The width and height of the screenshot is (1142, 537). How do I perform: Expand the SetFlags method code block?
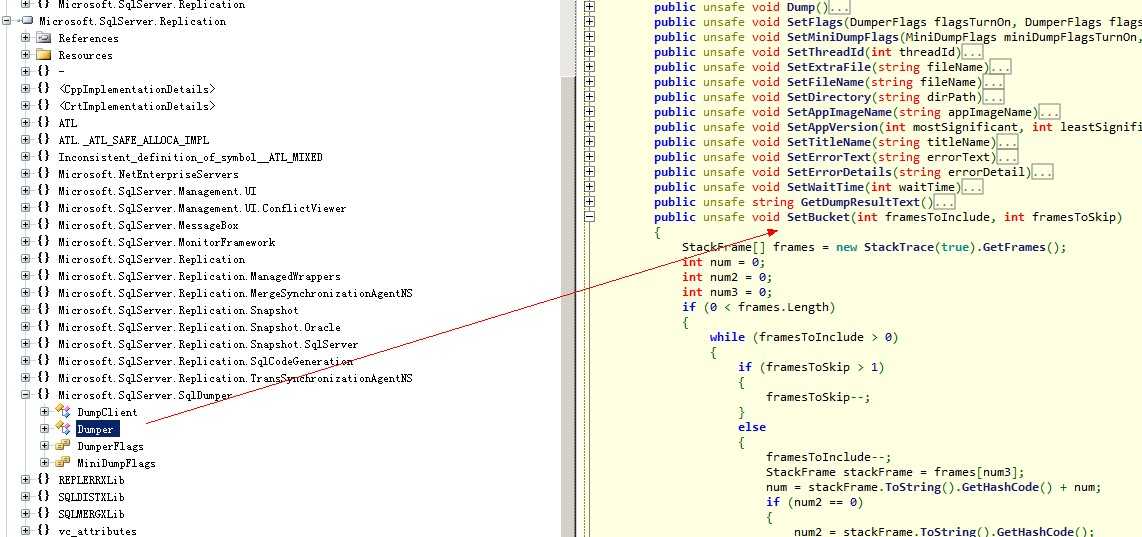pyautogui.click(x=590, y=22)
